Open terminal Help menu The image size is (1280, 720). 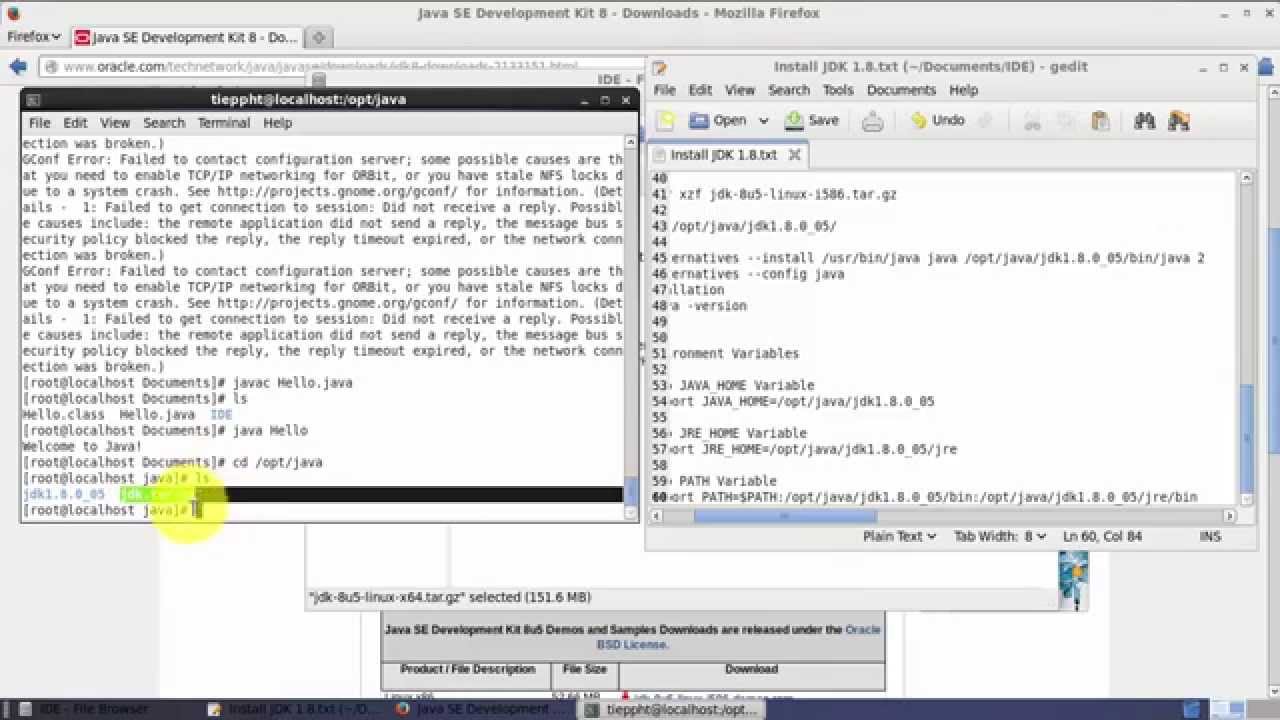click(x=277, y=123)
